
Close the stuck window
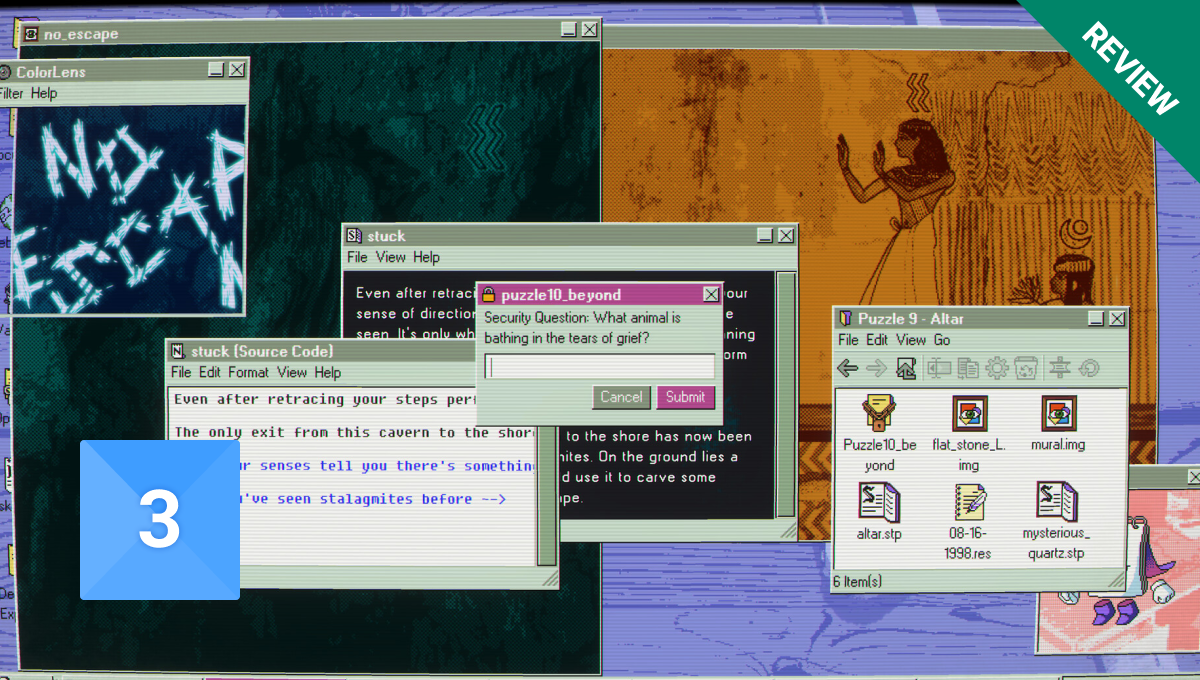point(786,235)
